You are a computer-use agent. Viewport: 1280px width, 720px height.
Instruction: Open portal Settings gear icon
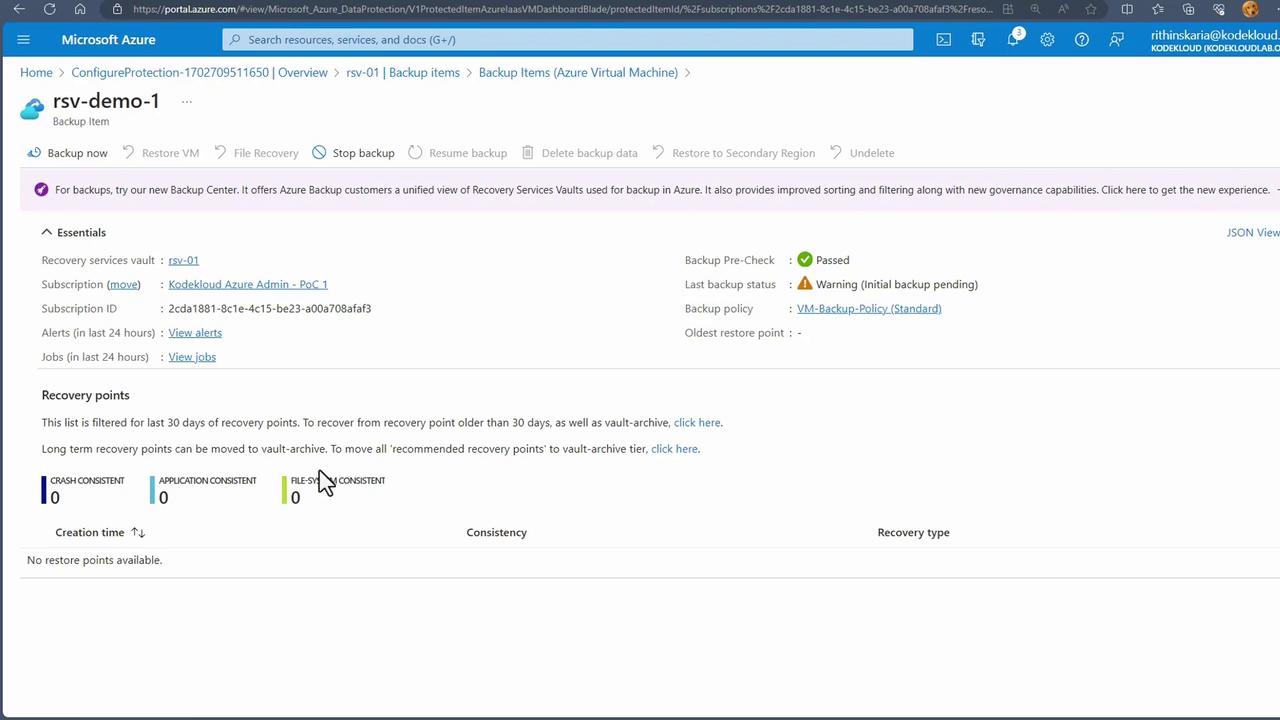[1047, 40]
